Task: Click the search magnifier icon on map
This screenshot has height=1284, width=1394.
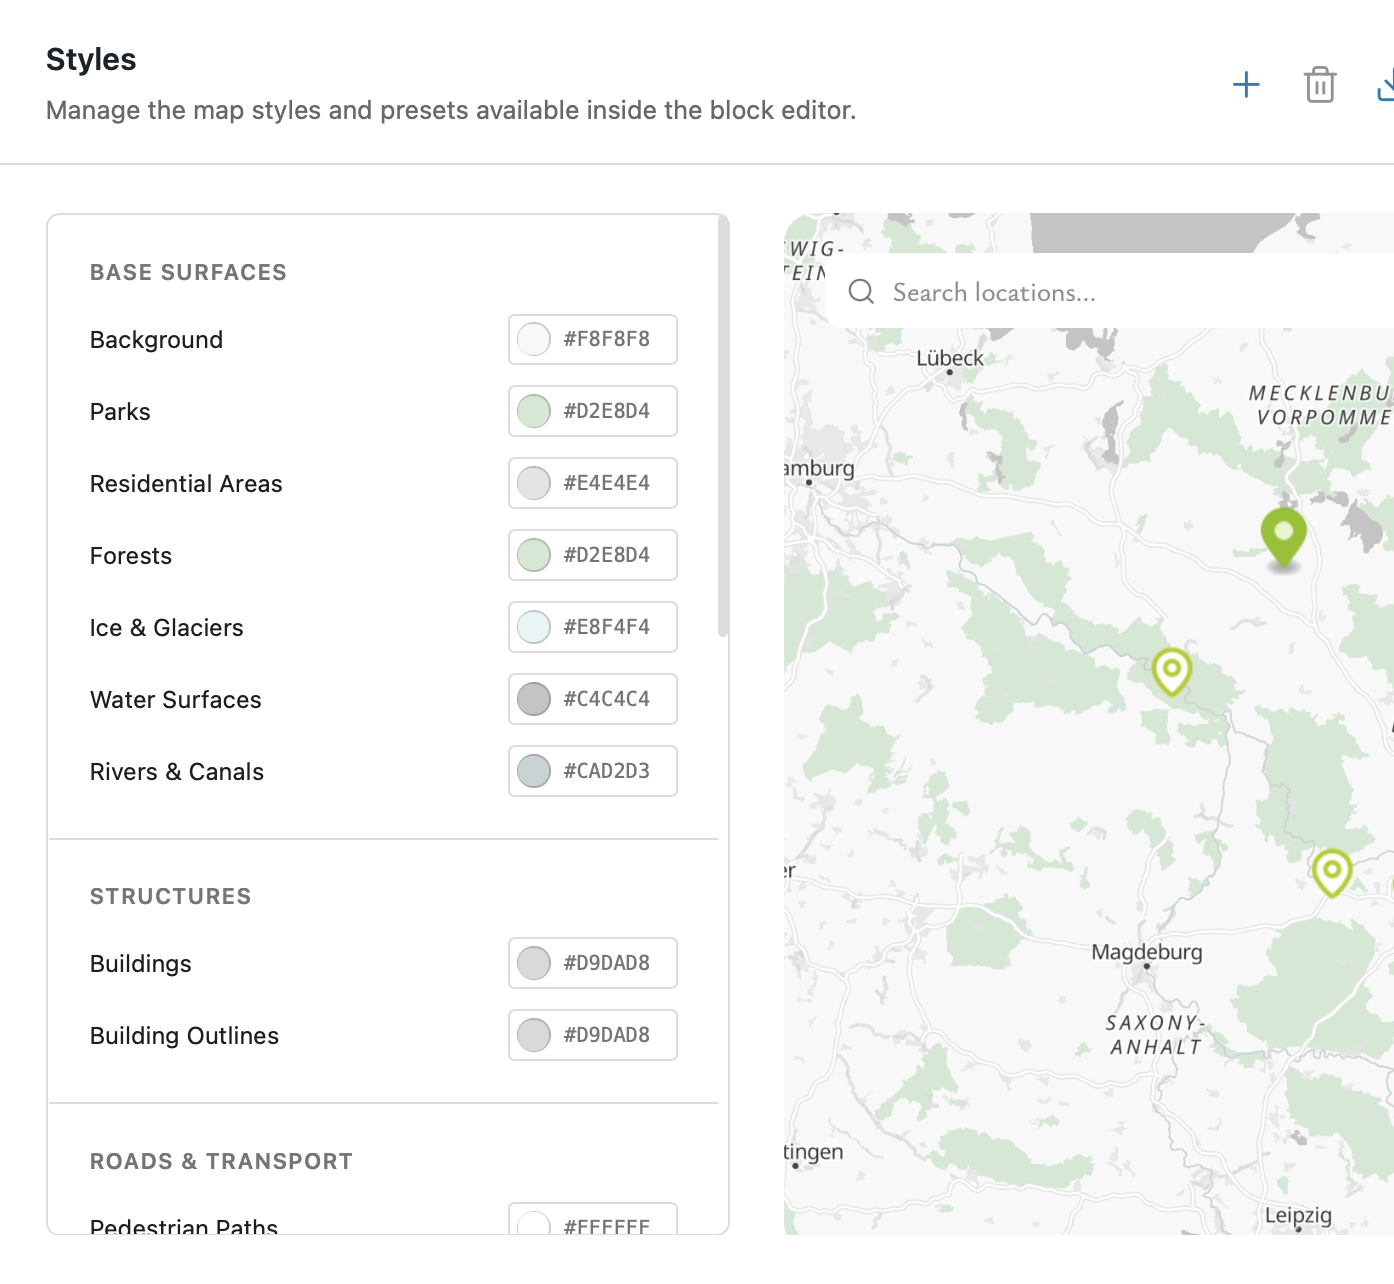Action: tap(861, 292)
